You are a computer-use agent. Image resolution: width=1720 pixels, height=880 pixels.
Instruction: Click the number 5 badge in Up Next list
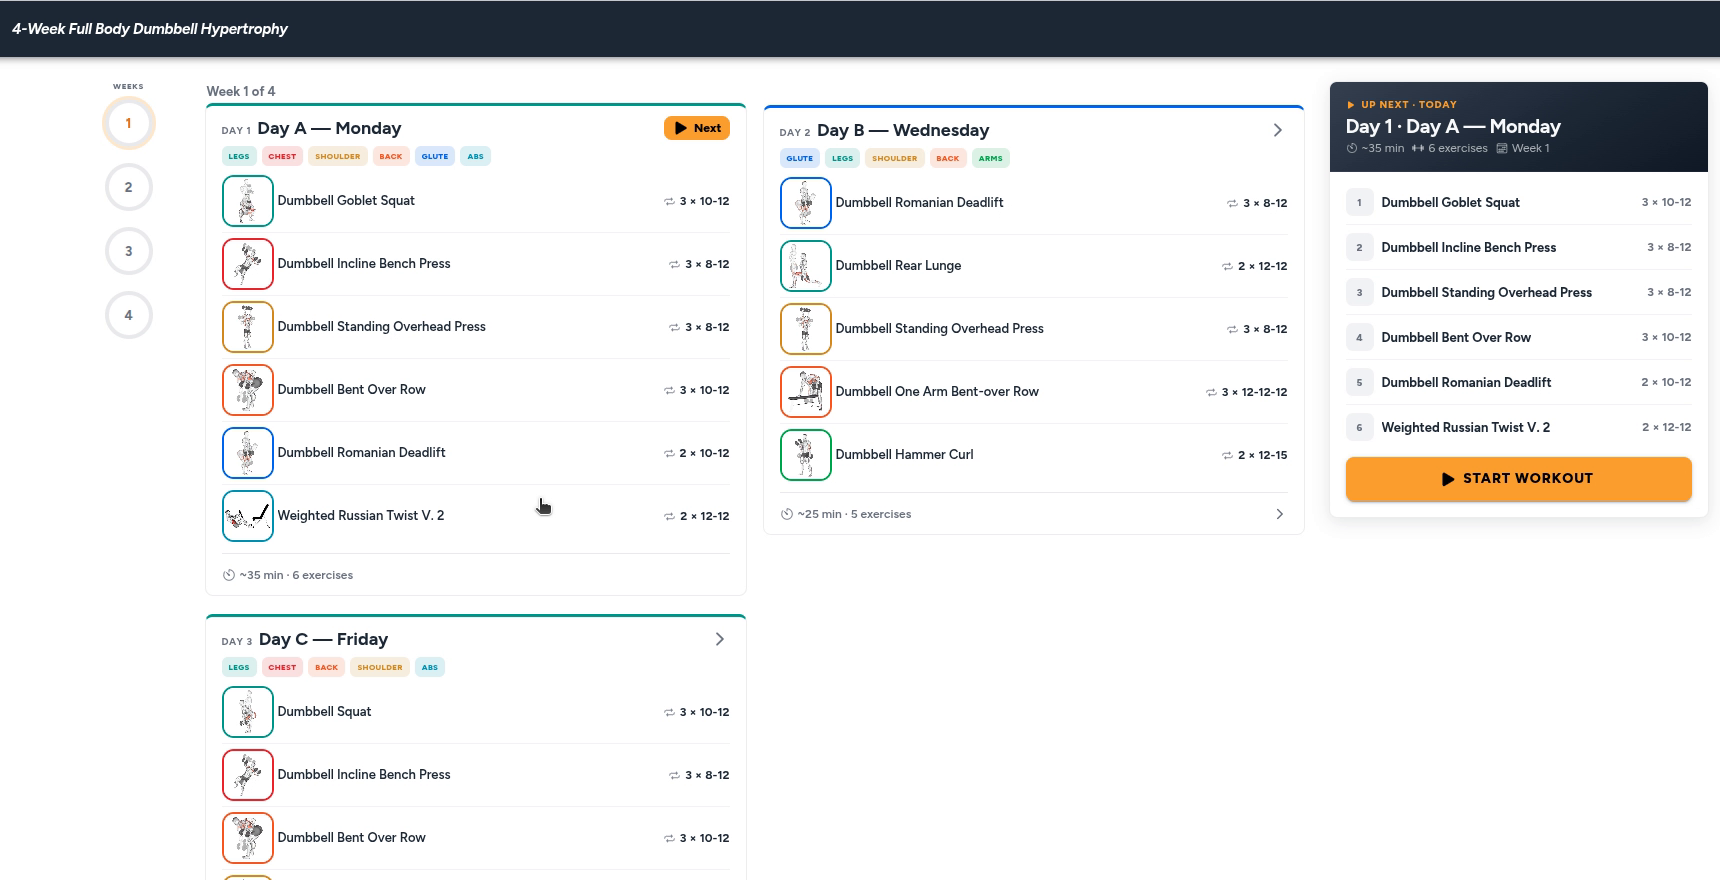[1359, 382]
